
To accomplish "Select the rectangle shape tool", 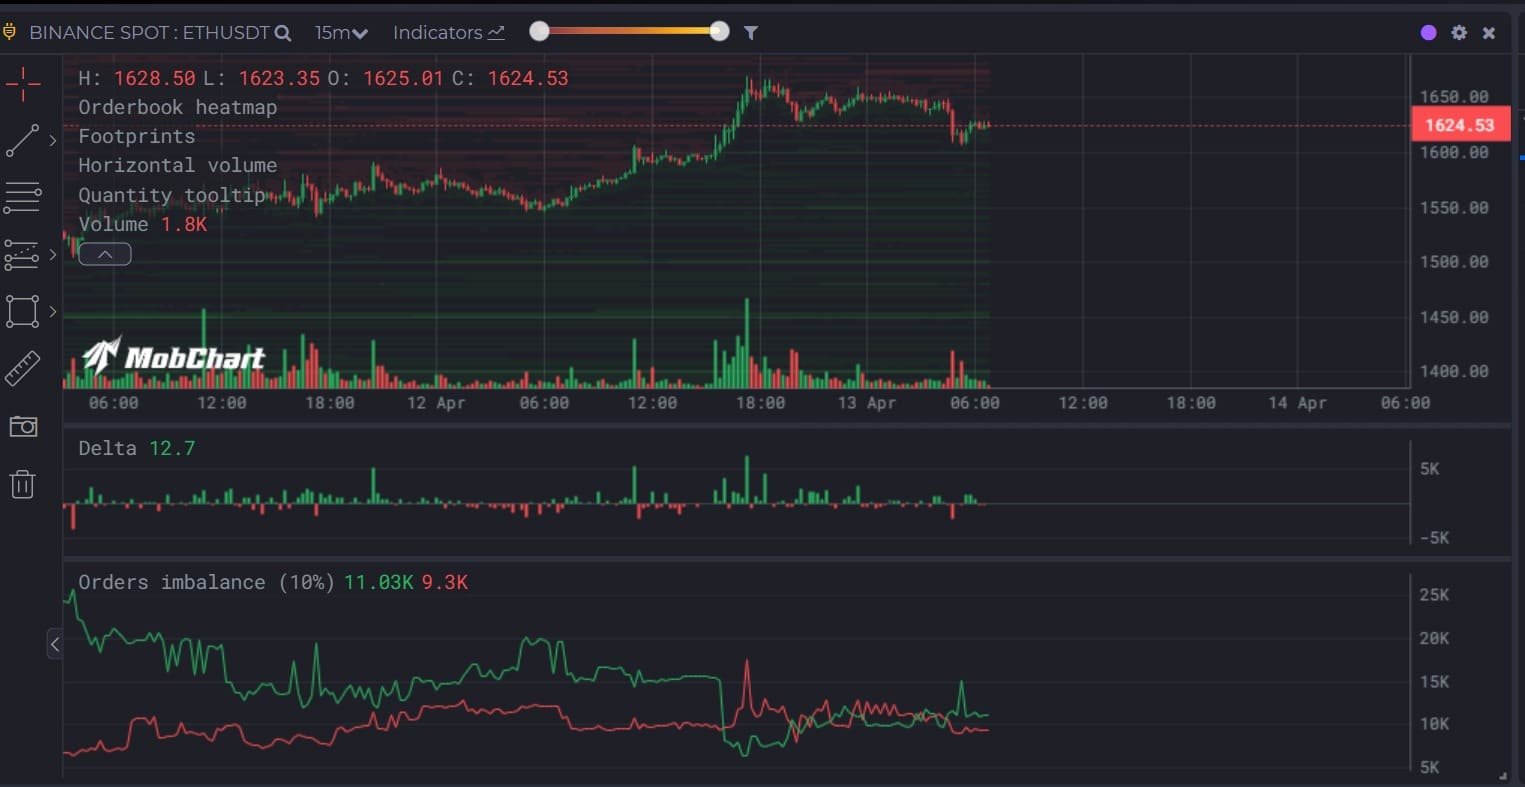I will (x=22, y=311).
